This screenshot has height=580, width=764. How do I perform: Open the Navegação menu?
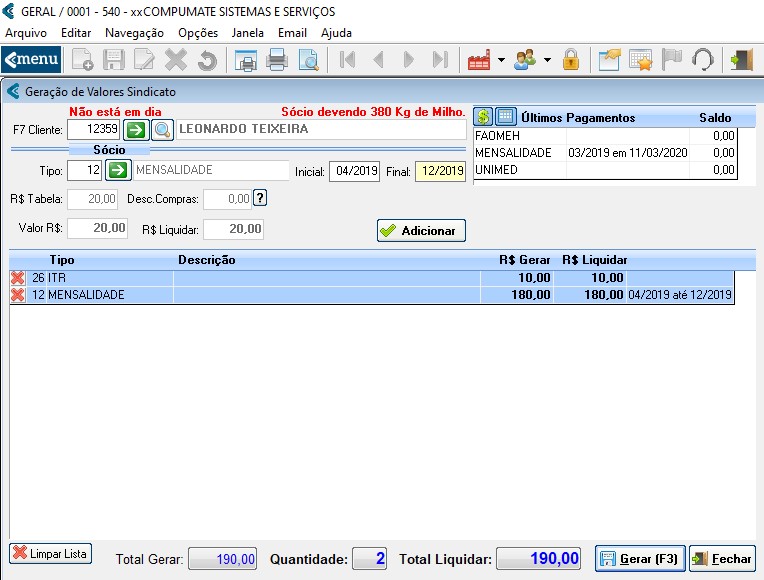pyautogui.click(x=134, y=32)
